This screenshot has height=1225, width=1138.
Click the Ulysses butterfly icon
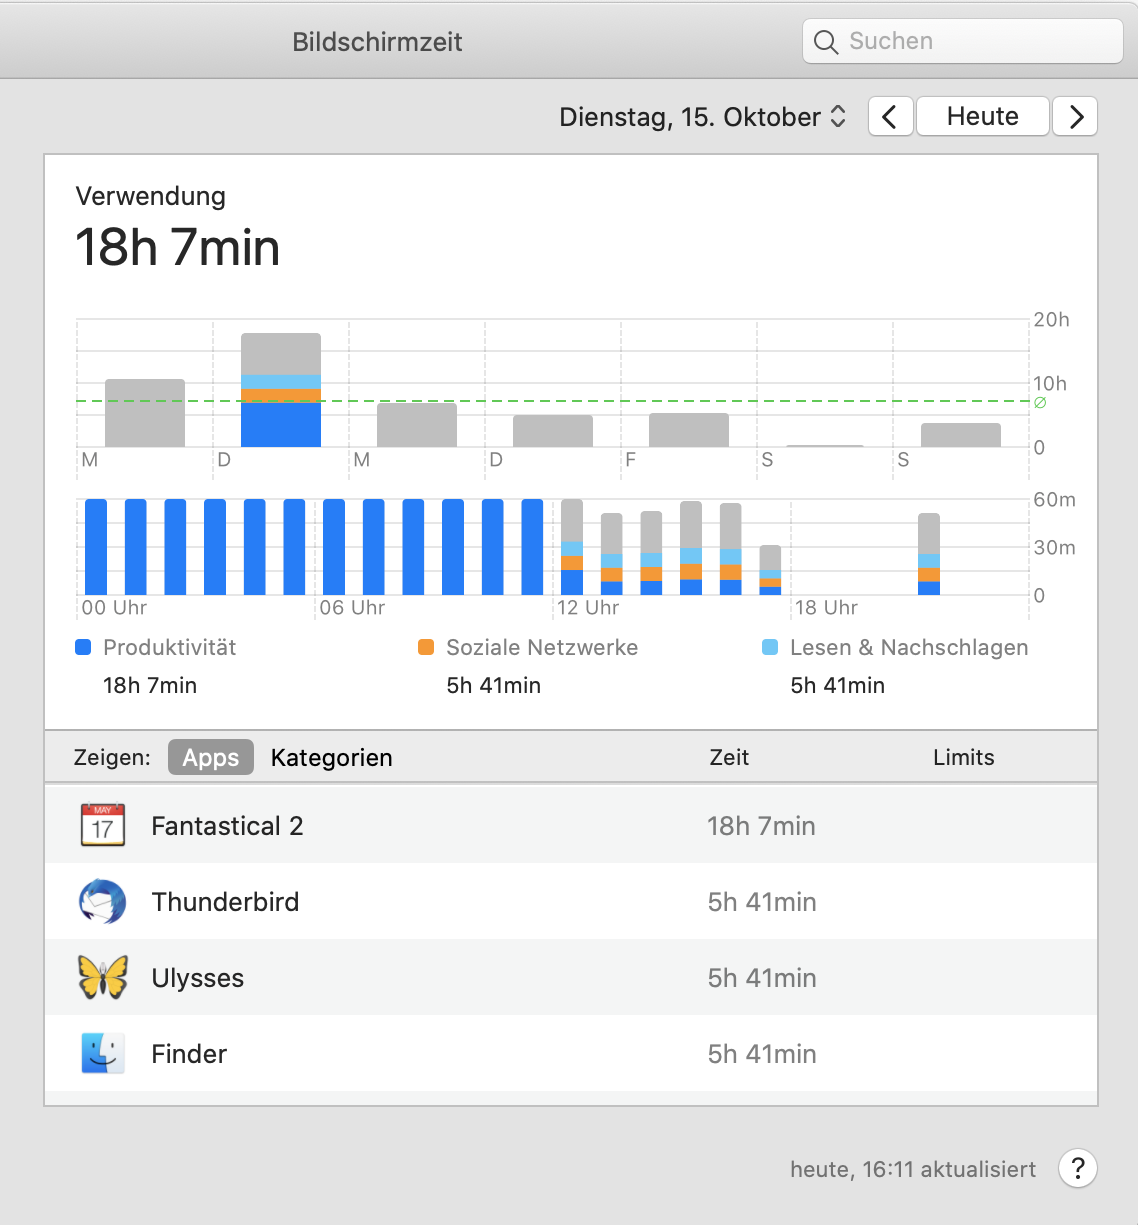[x=103, y=978]
